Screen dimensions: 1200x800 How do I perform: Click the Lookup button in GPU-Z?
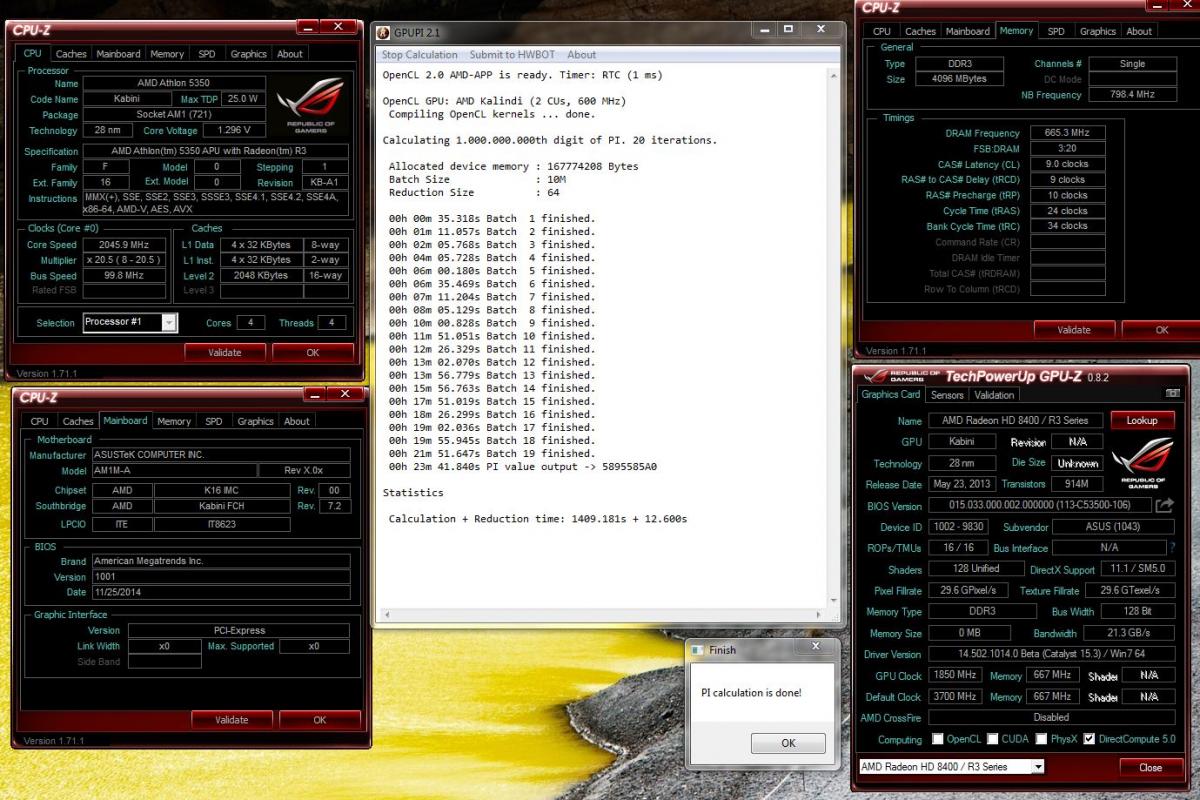click(1142, 420)
